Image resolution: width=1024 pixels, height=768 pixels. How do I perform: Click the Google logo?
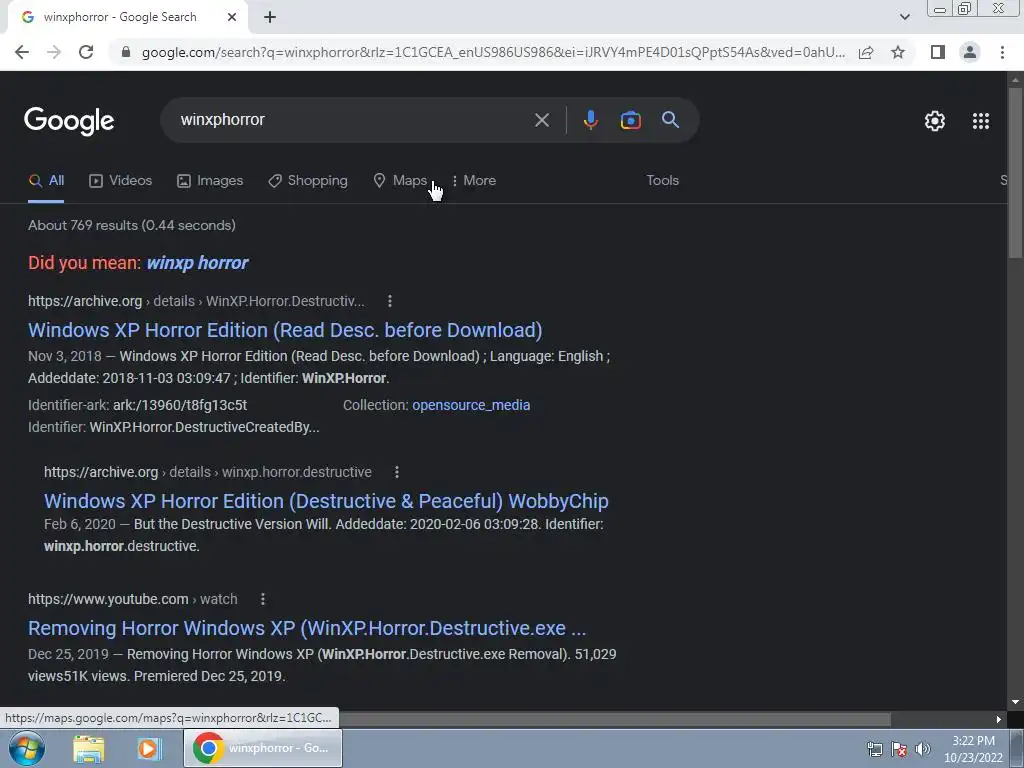pos(69,121)
